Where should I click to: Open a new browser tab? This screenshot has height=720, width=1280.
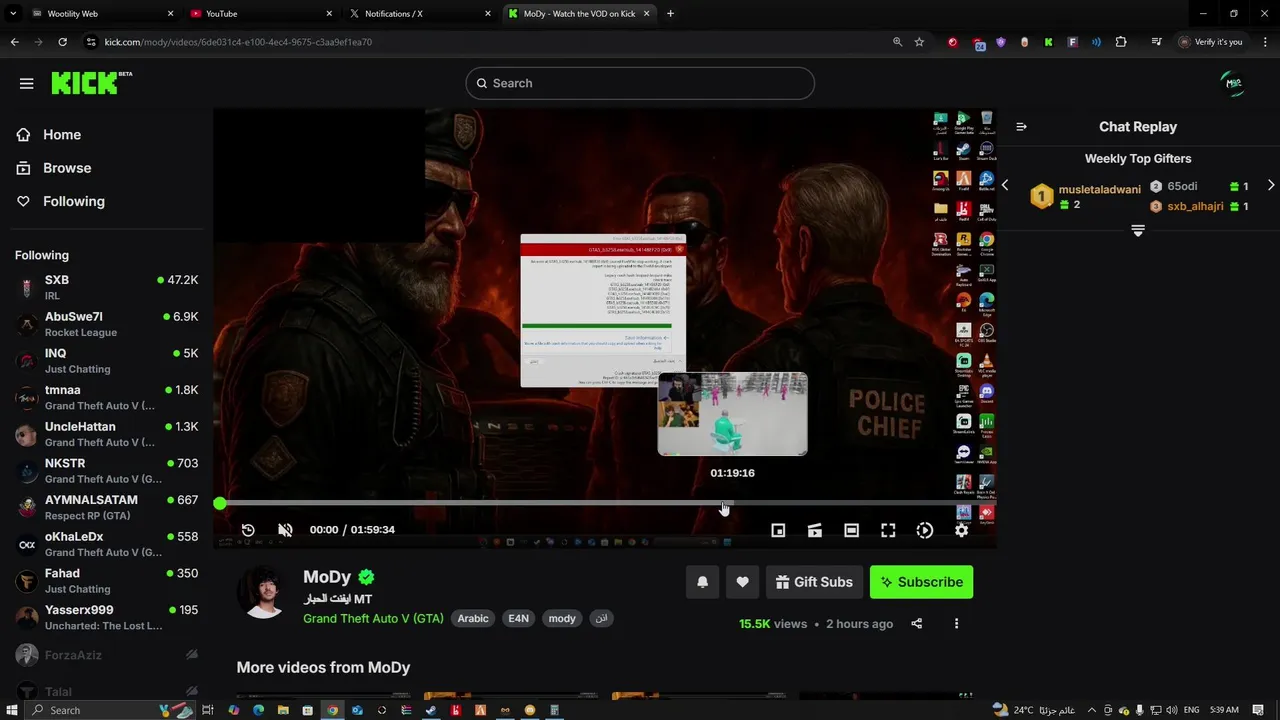[670, 14]
